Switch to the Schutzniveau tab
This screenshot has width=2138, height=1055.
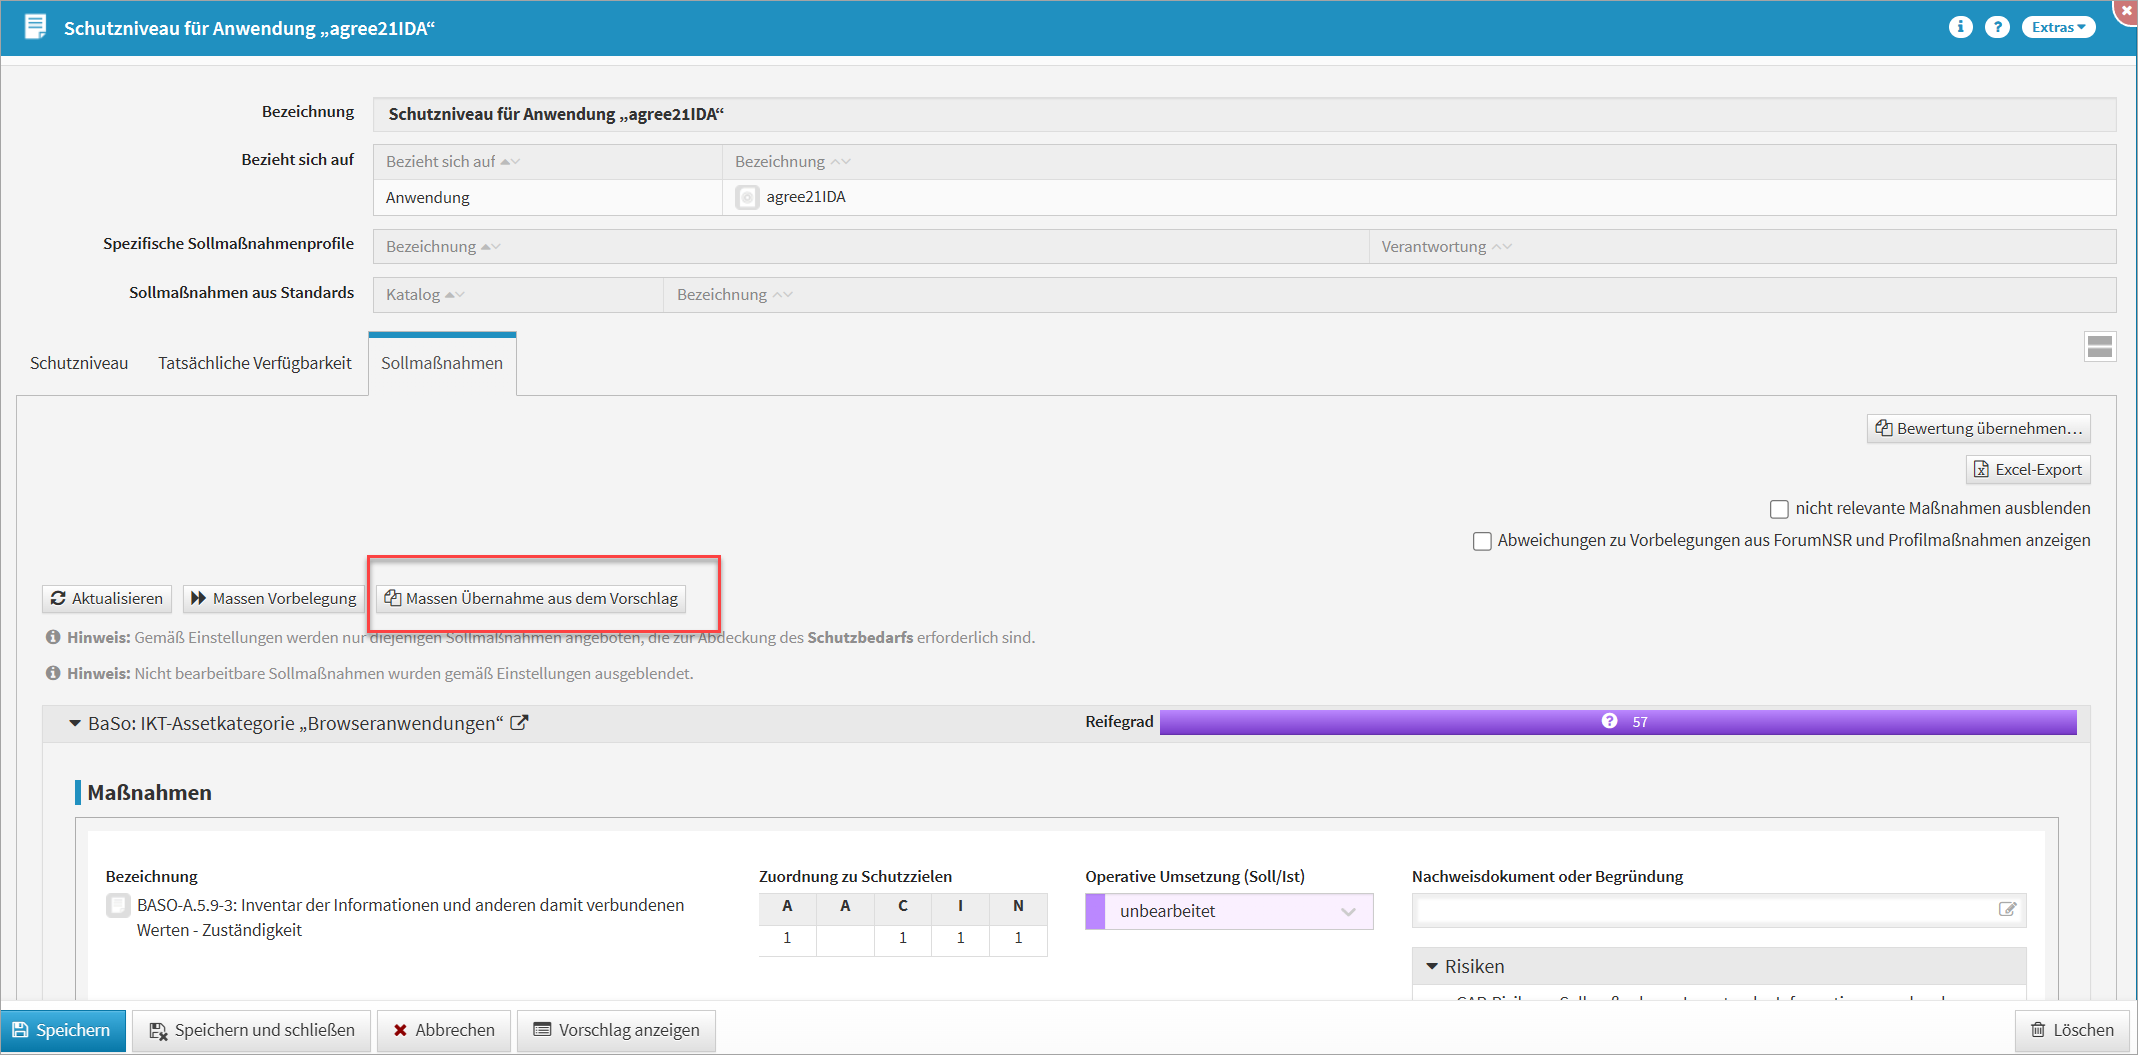tap(79, 363)
